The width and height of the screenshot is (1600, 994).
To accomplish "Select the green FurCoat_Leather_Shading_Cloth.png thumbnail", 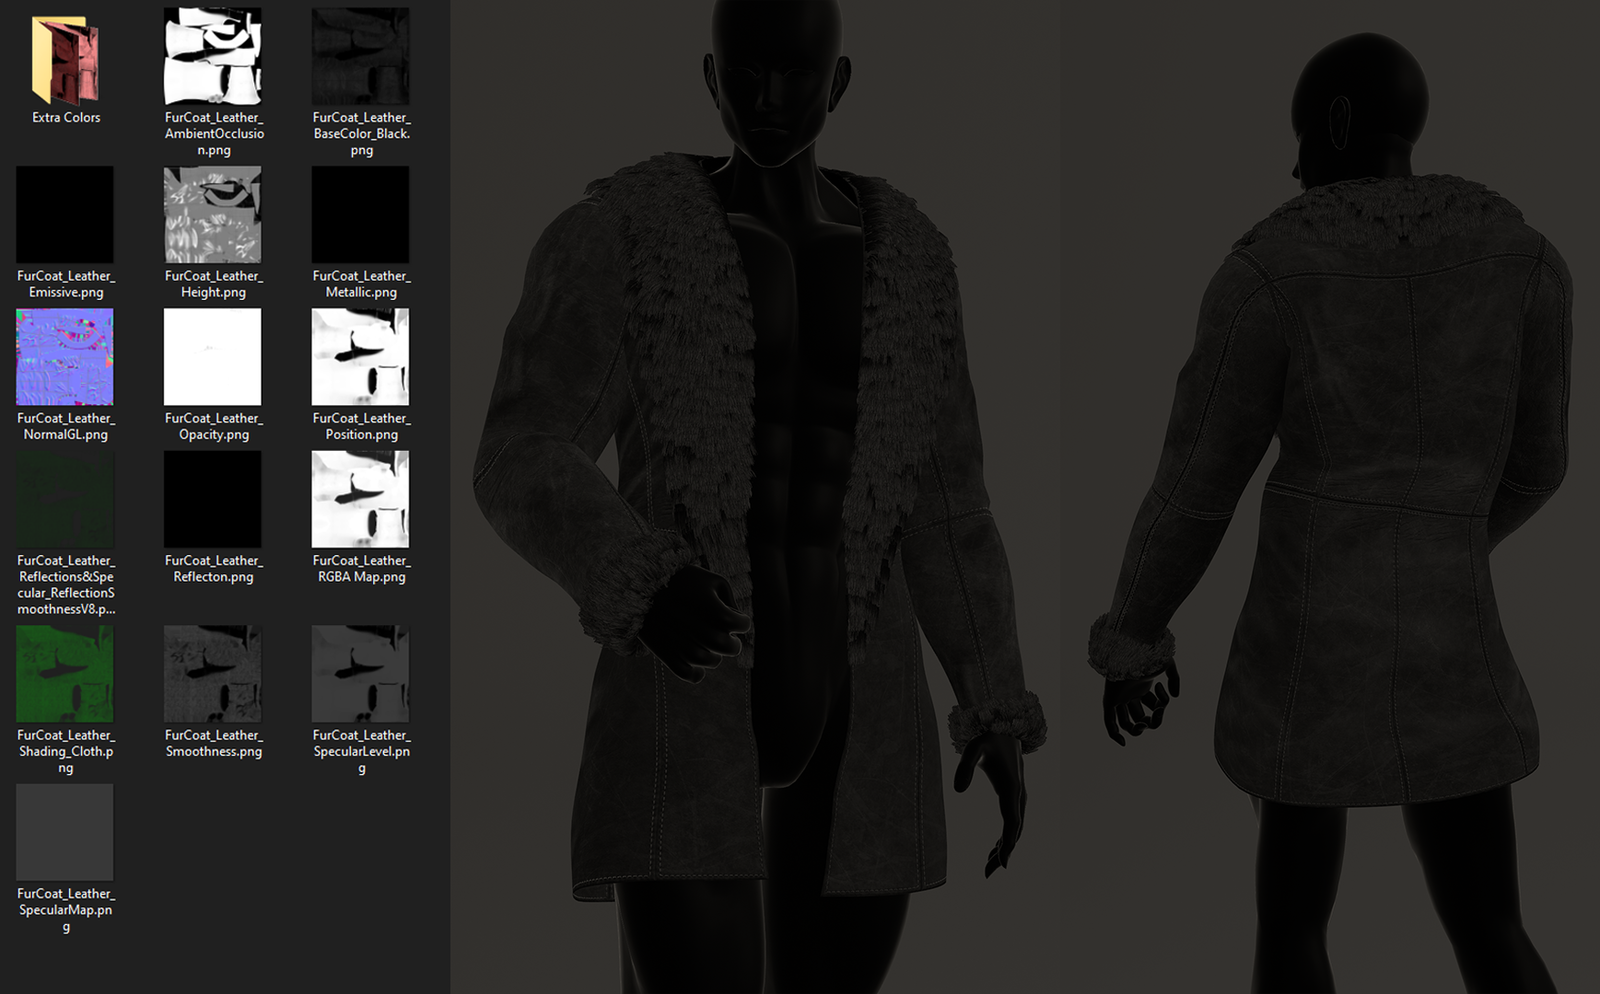I will [65, 673].
